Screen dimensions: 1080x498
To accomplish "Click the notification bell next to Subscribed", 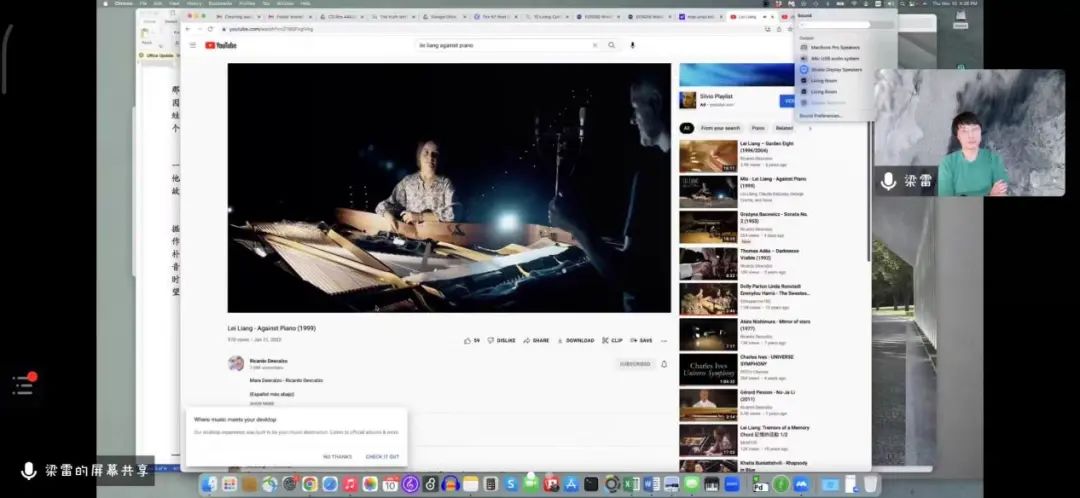I will click(x=664, y=364).
